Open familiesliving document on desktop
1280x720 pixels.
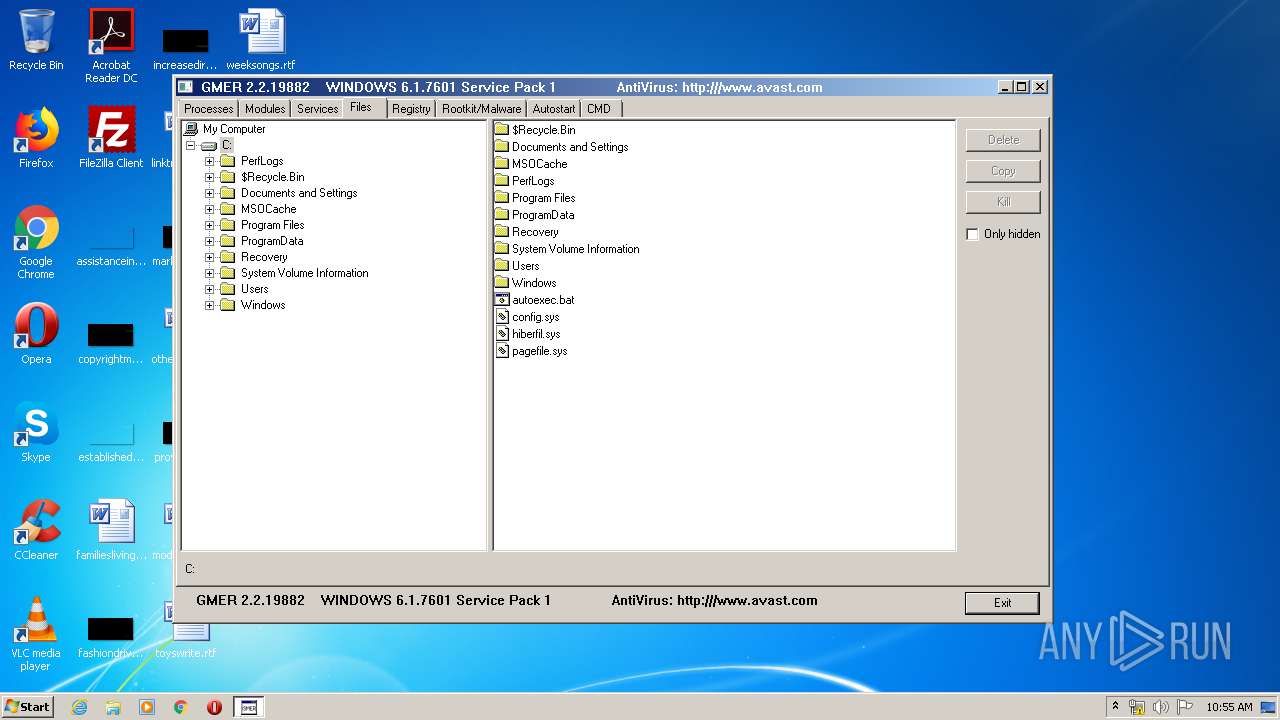[111, 530]
